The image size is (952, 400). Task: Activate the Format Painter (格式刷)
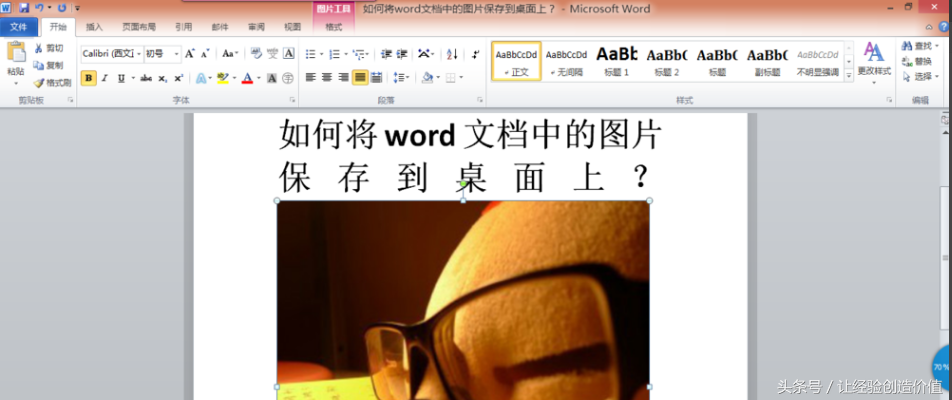pyautogui.click(x=52, y=83)
